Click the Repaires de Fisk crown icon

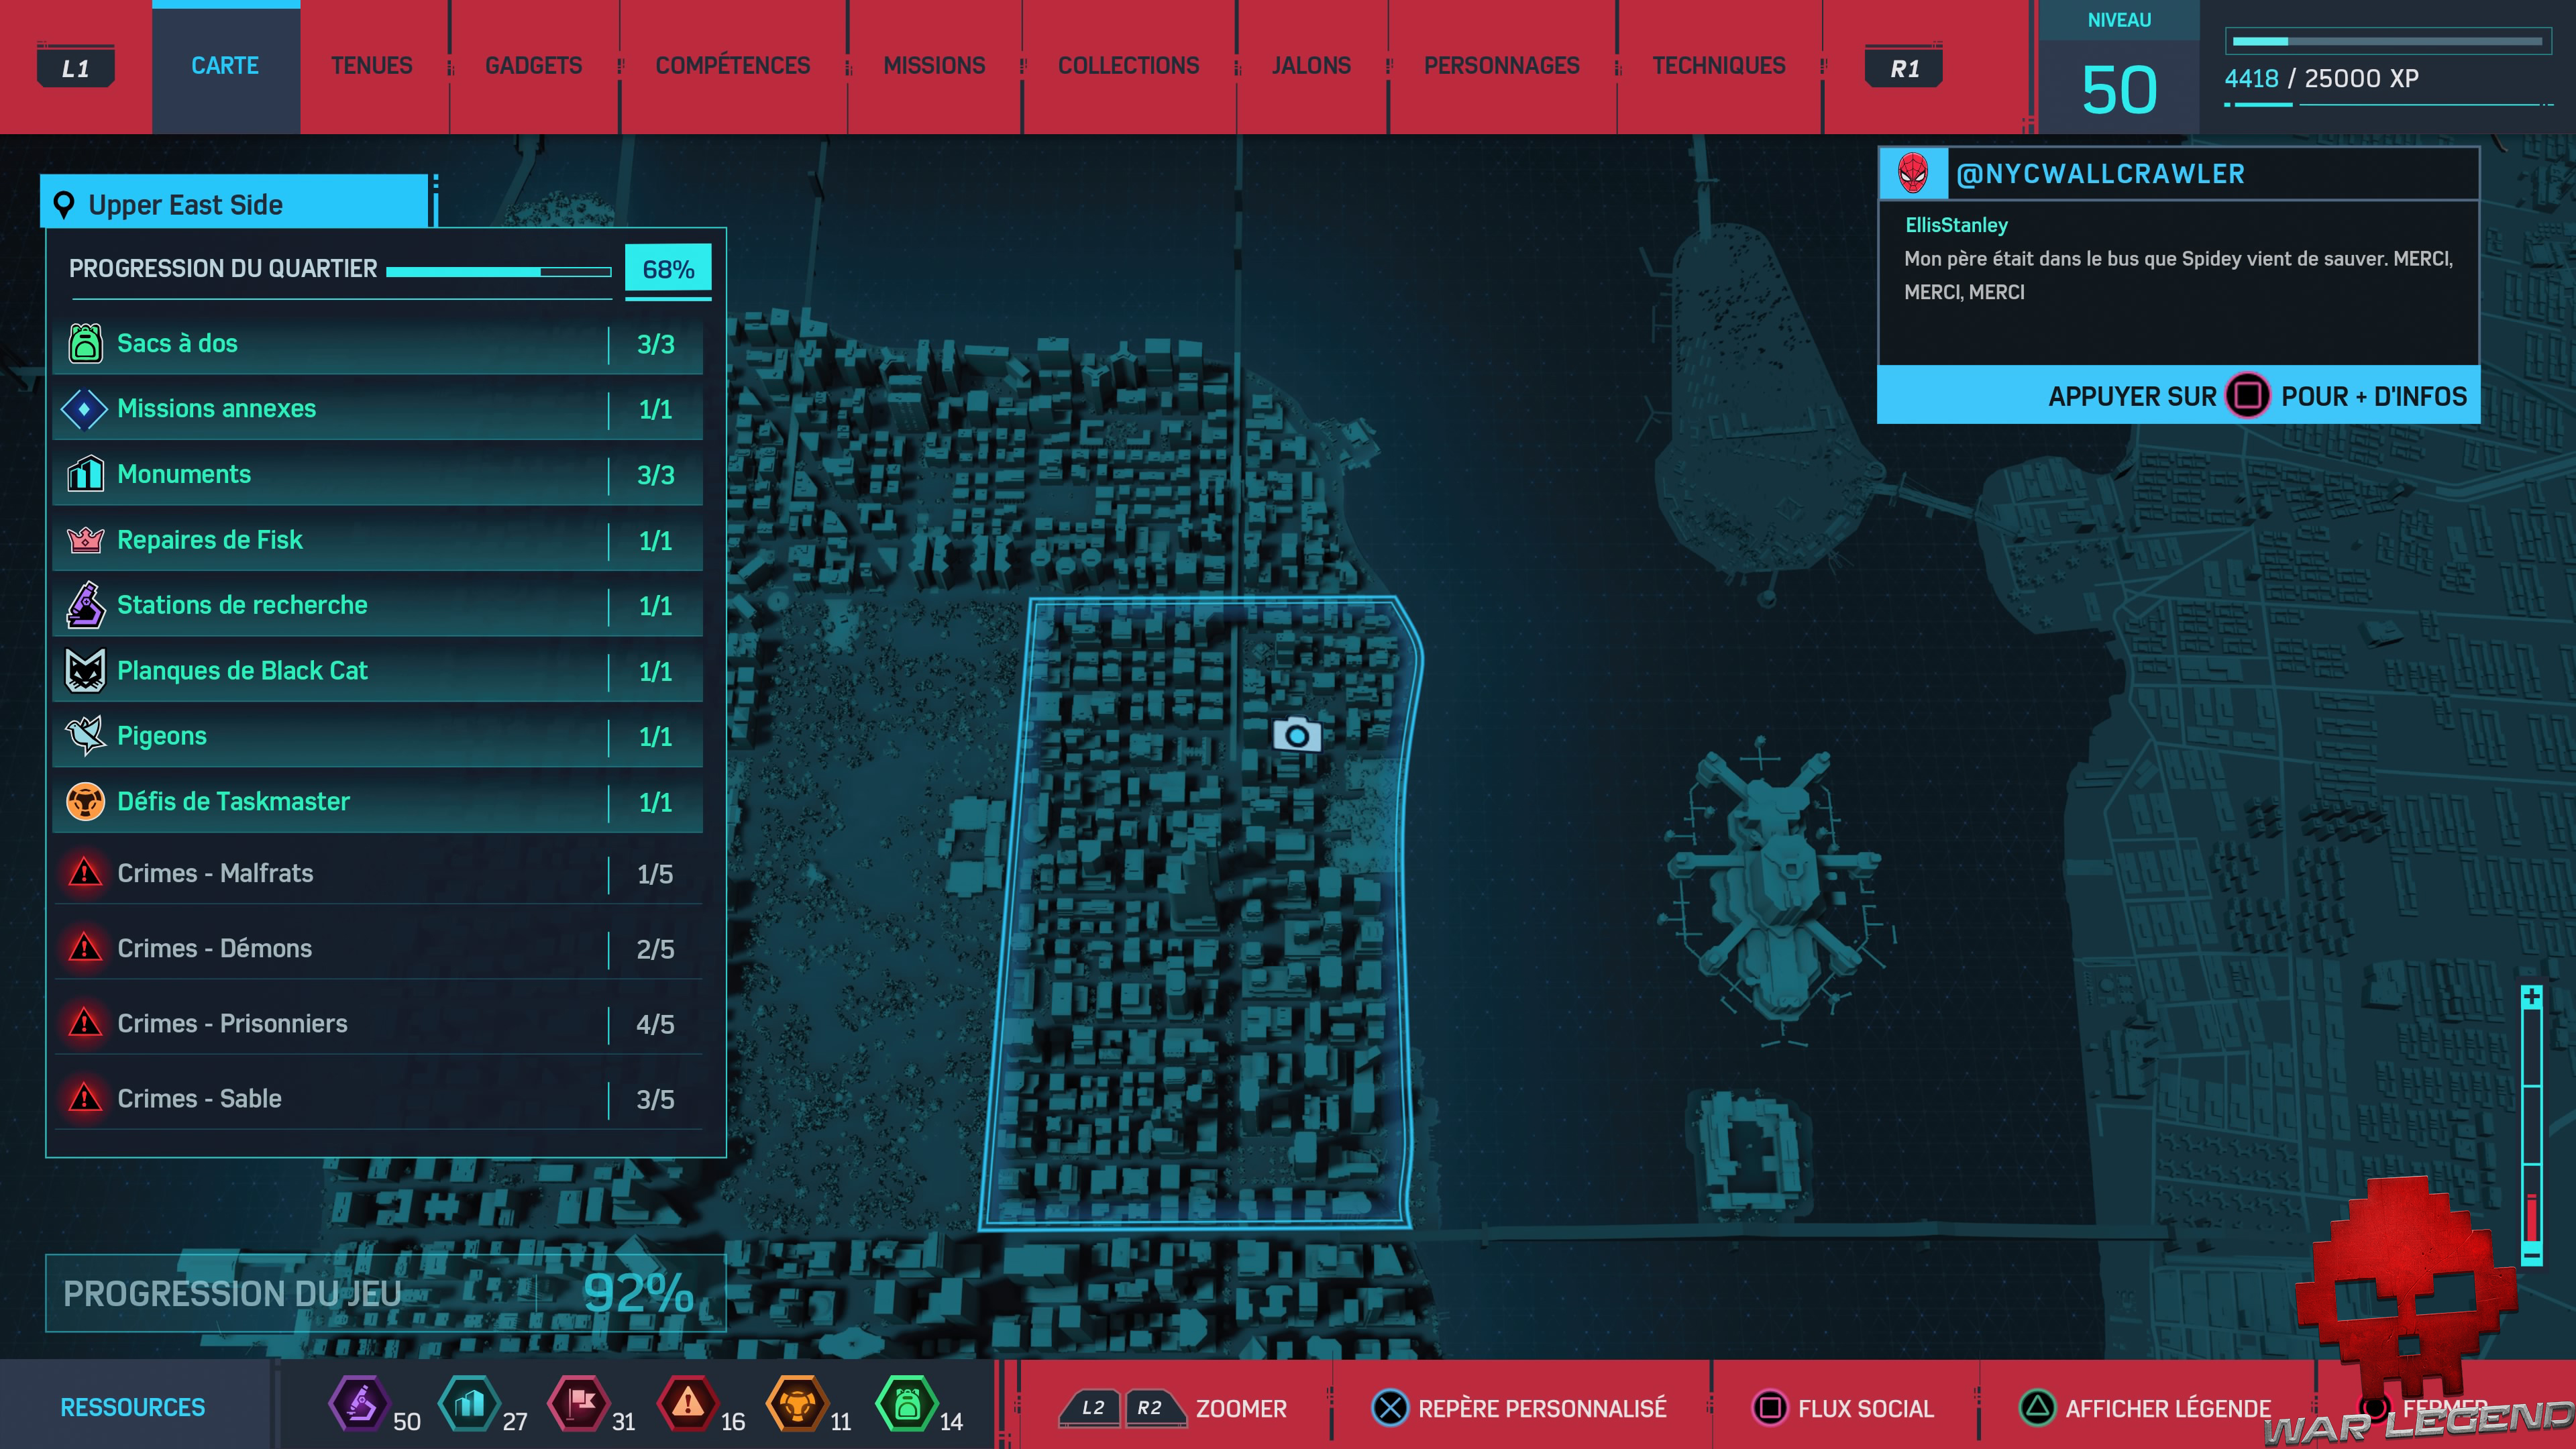(85, 540)
